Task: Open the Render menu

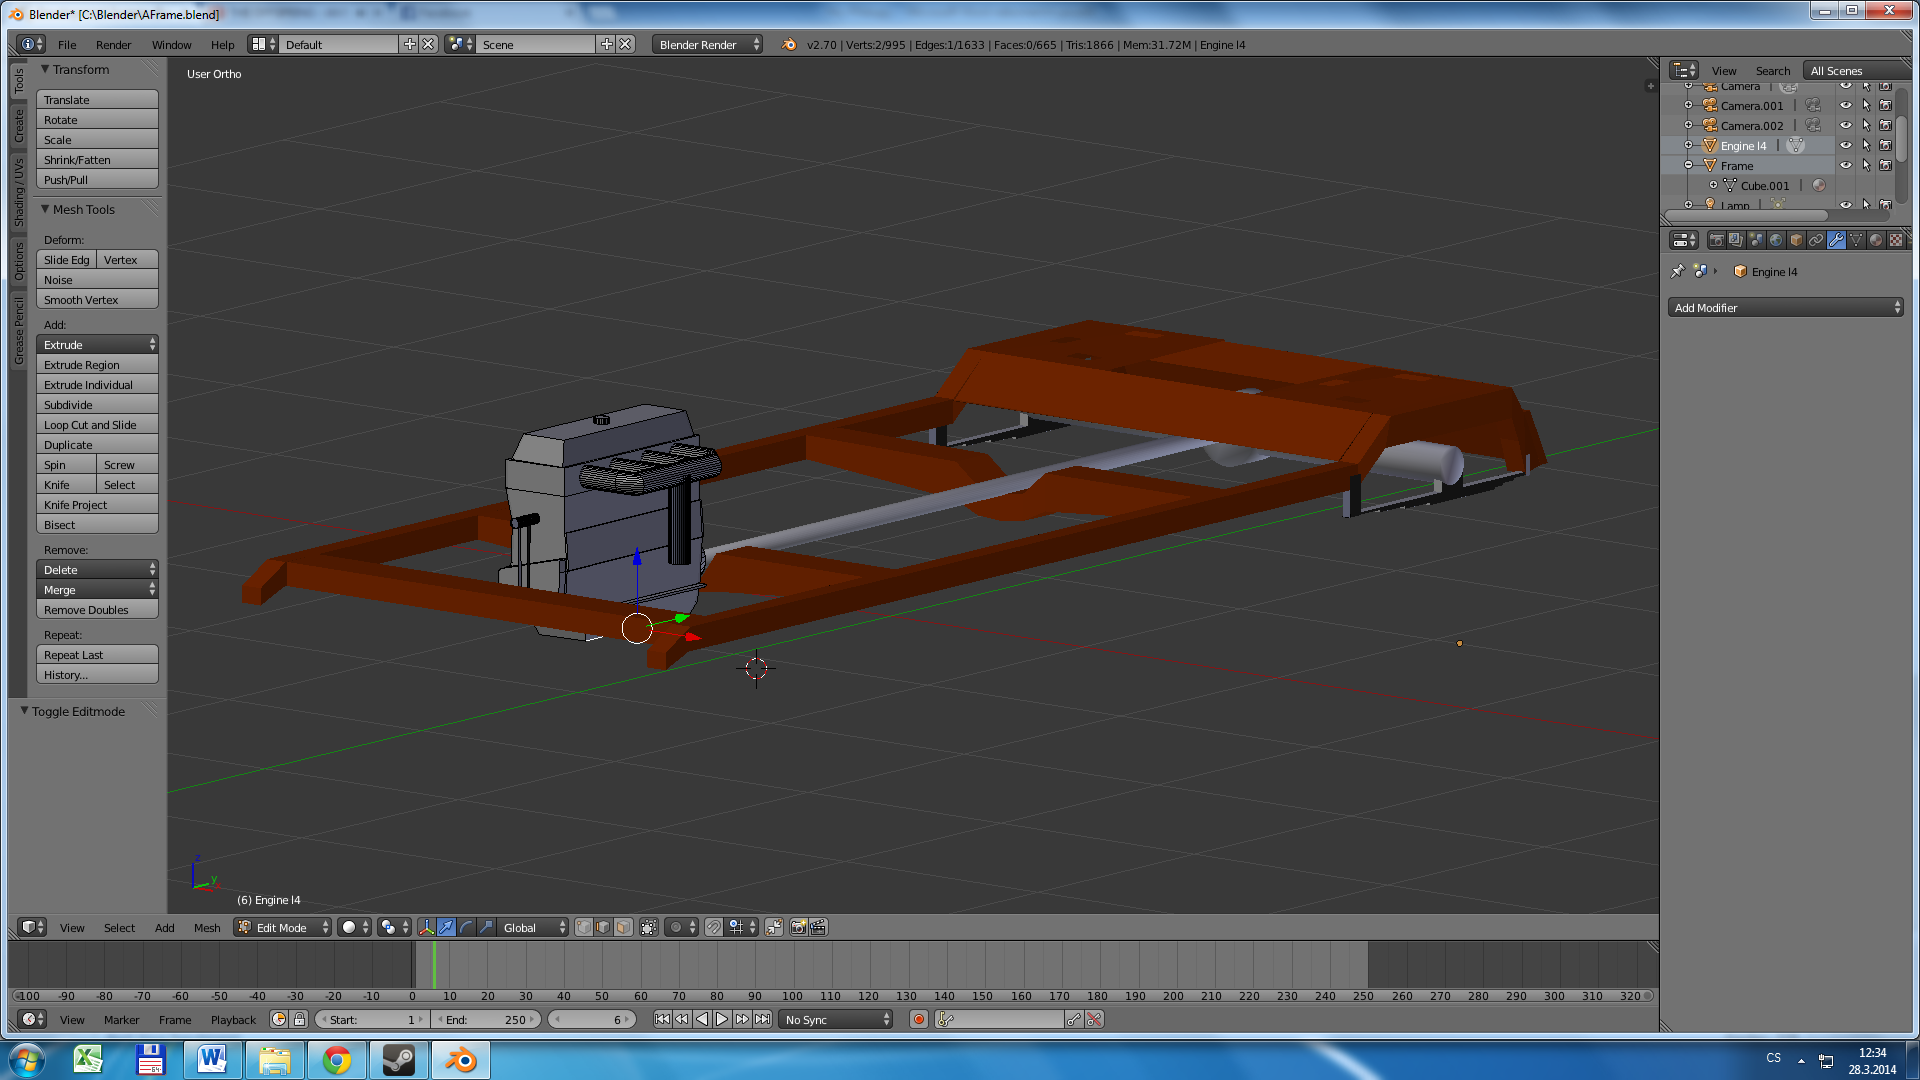Action: click(113, 45)
